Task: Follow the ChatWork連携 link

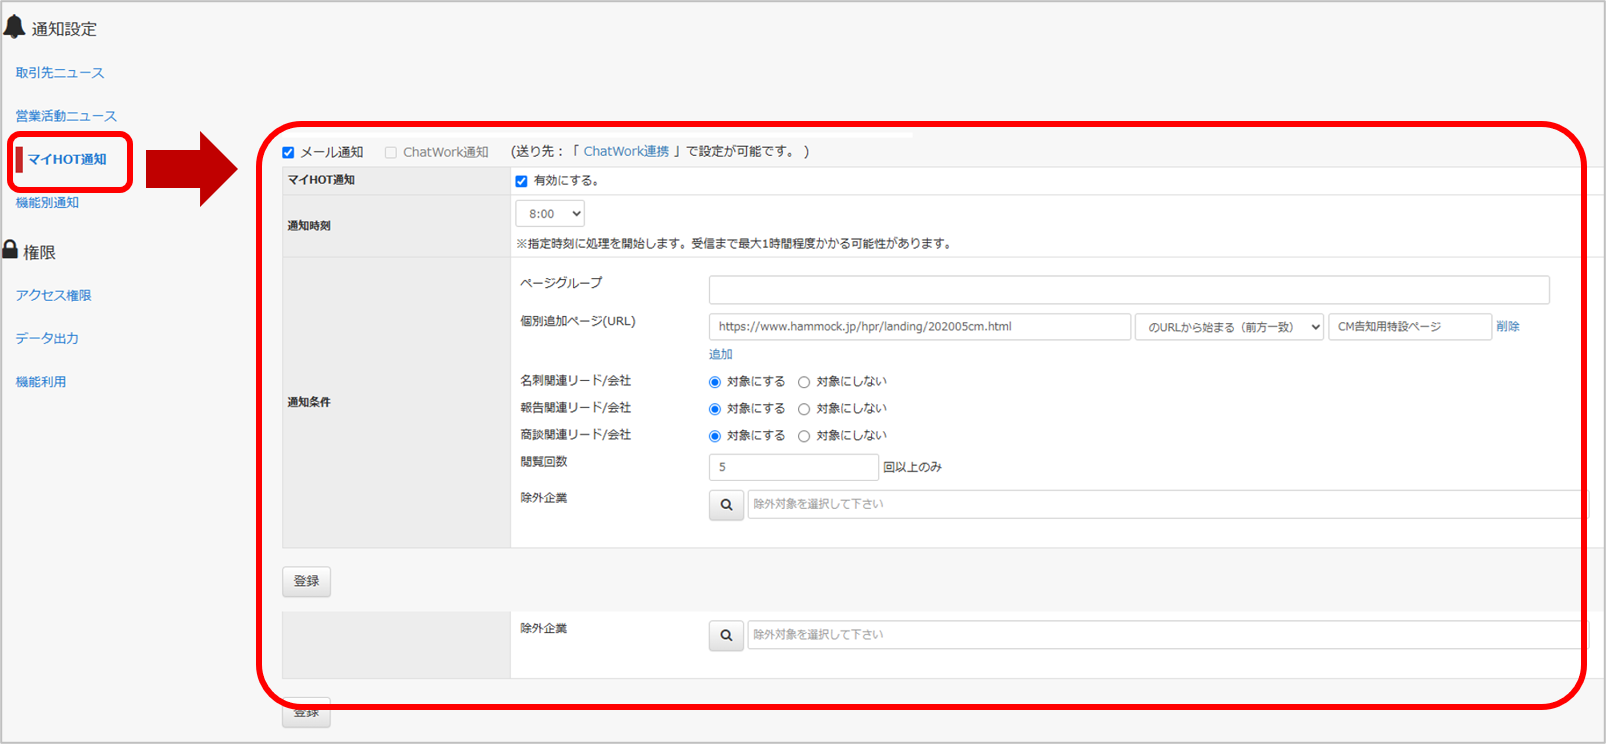Action: point(626,152)
